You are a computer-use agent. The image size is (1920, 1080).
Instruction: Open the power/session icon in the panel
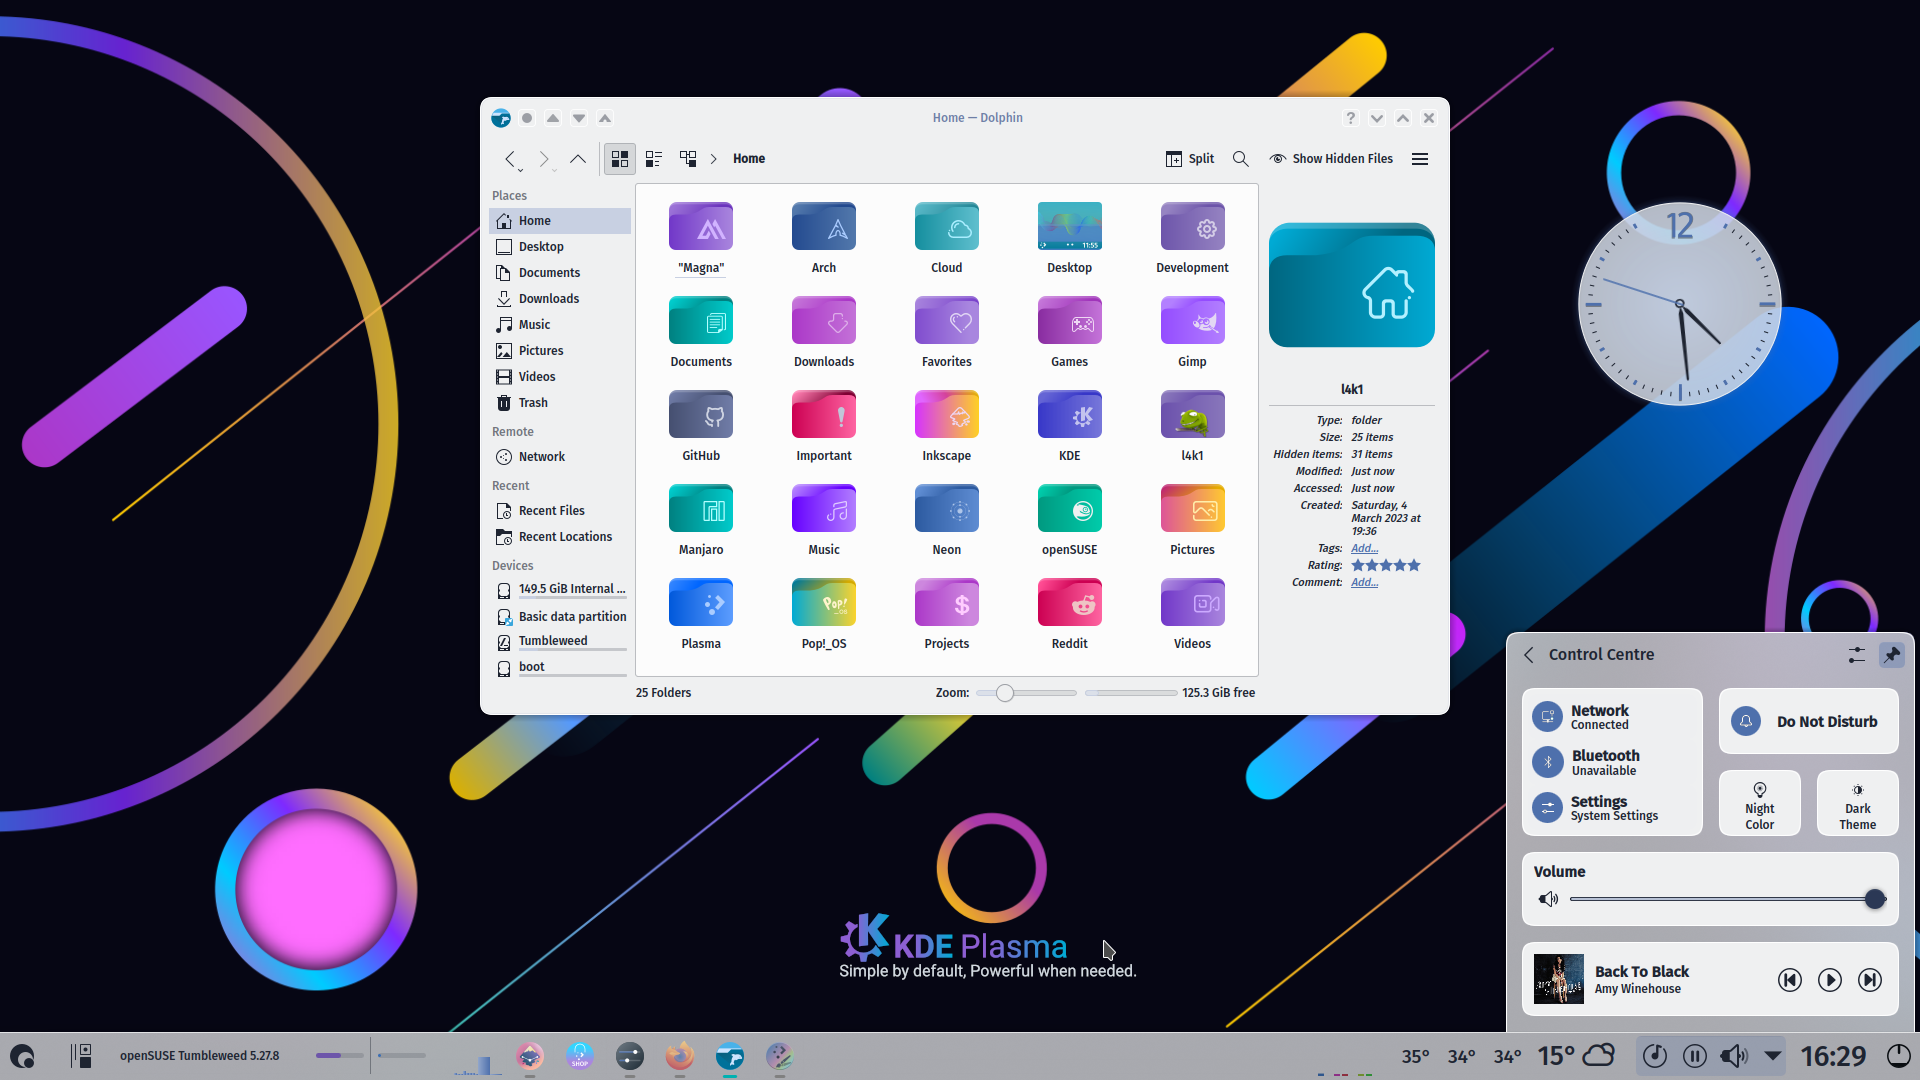coord(1897,1056)
